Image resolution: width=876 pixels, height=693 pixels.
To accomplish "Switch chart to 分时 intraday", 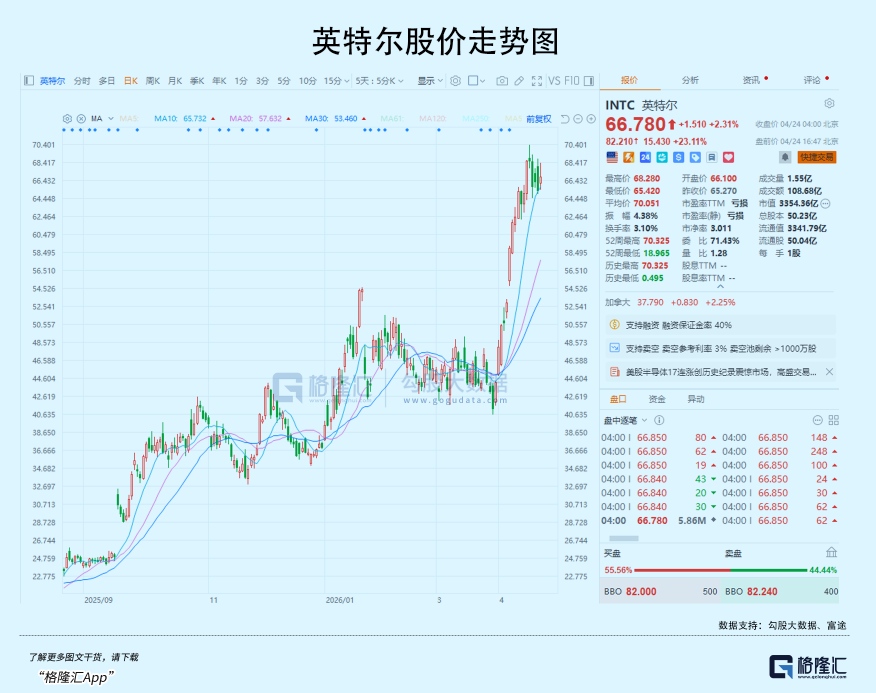I will pos(82,81).
